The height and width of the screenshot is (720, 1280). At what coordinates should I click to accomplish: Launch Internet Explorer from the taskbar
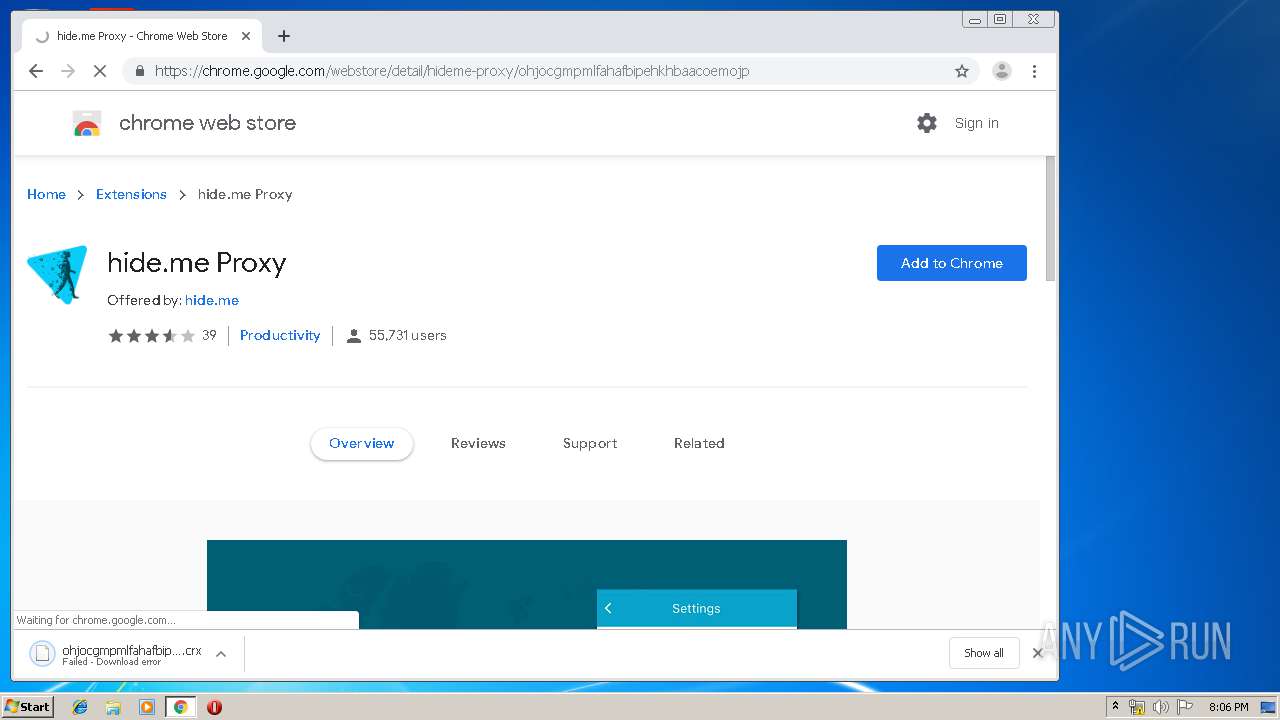coord(80,707)
